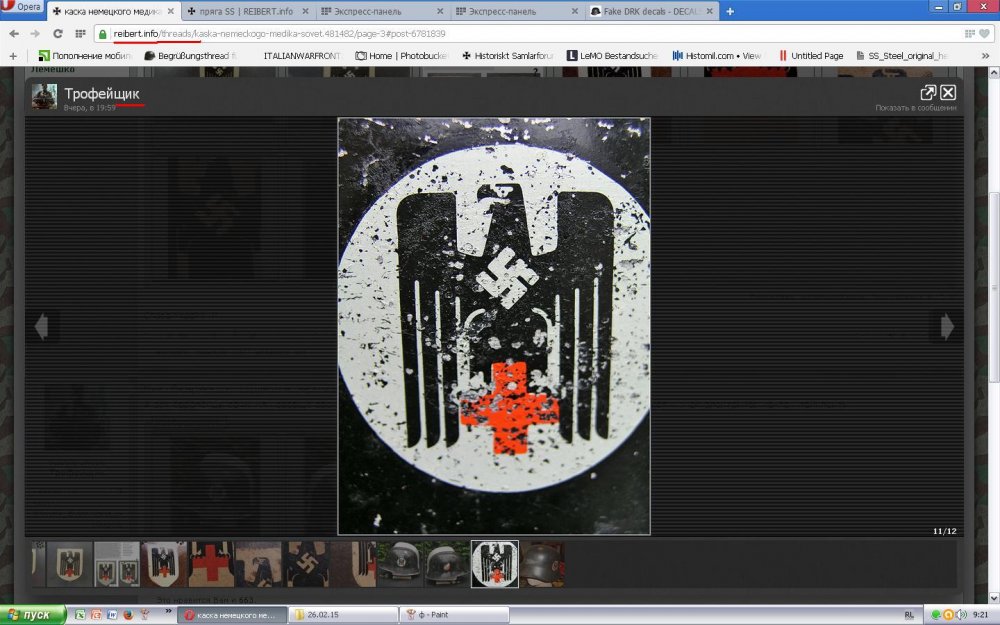The width and height of the screenshot is (1000, 625).
Task: Open the 'Home | Photobucket' bookmark
Action: 402,56
